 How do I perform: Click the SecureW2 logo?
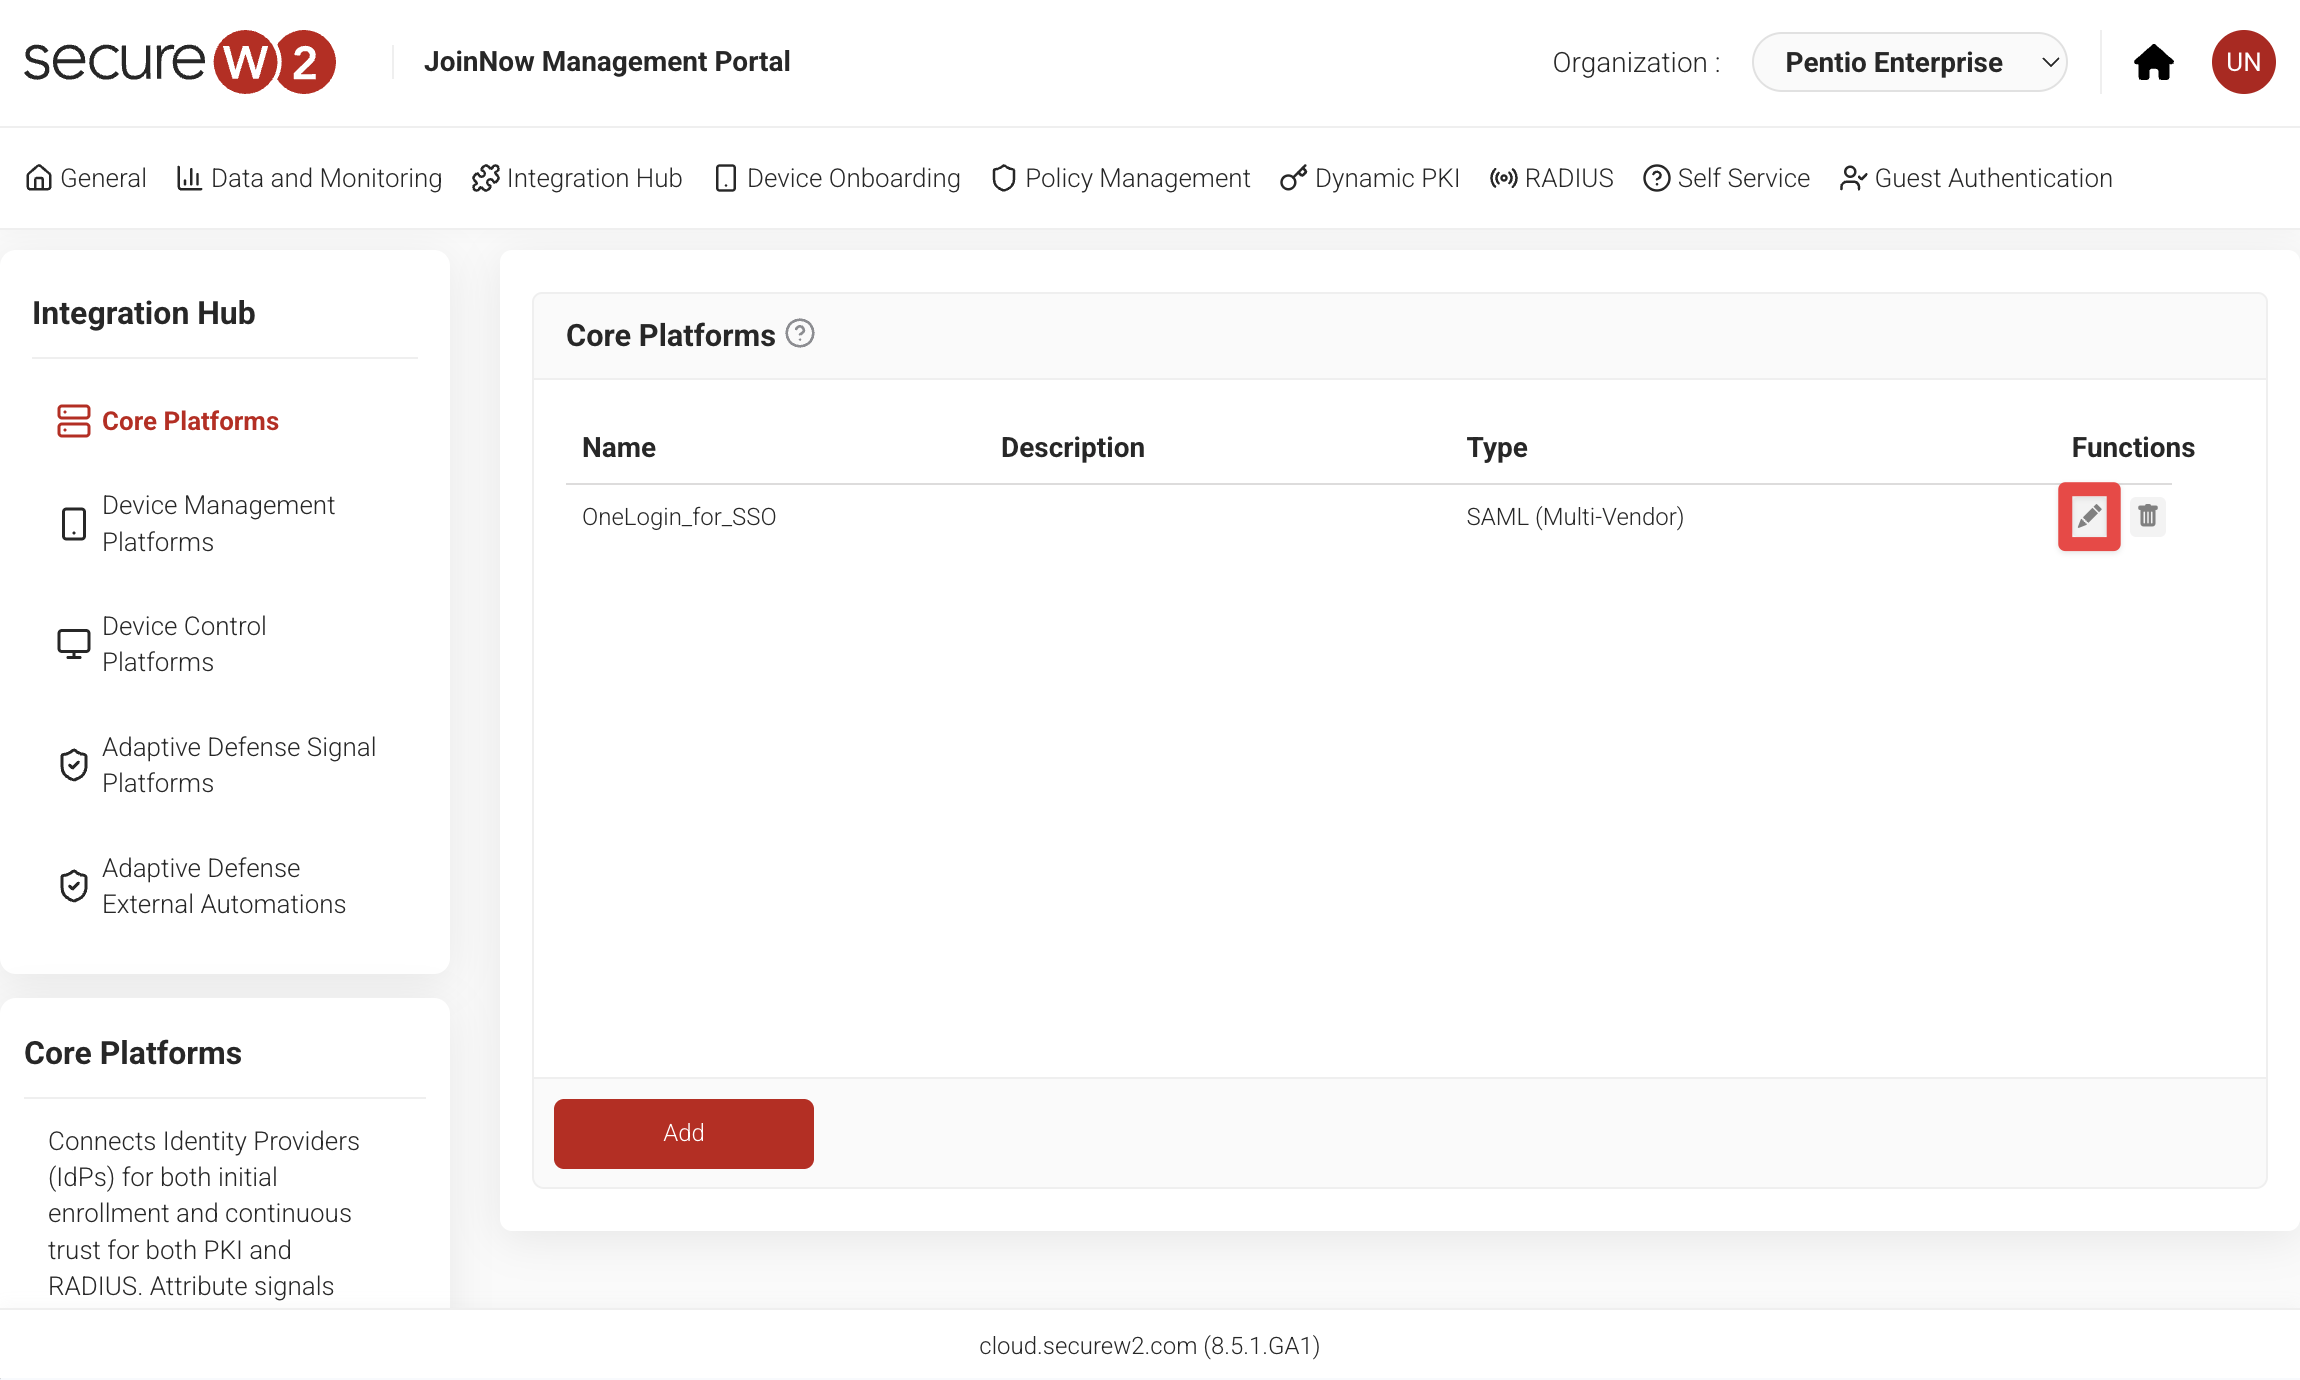pyautogui.click(x=180, y=62)
